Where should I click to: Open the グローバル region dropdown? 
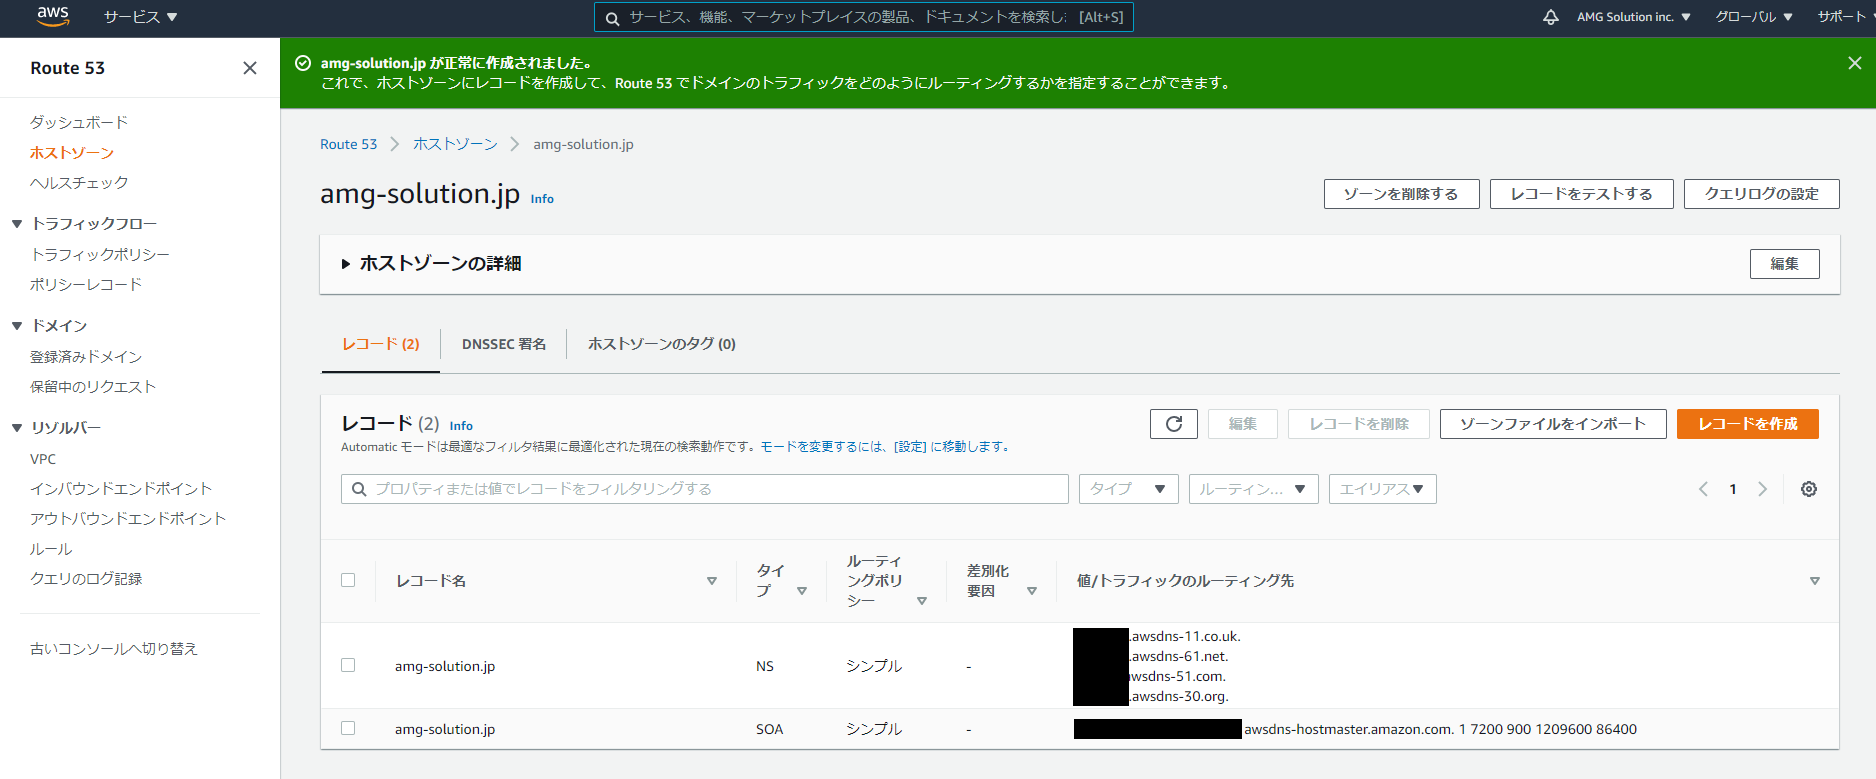pyautogui.click(x=1754, y=17)
